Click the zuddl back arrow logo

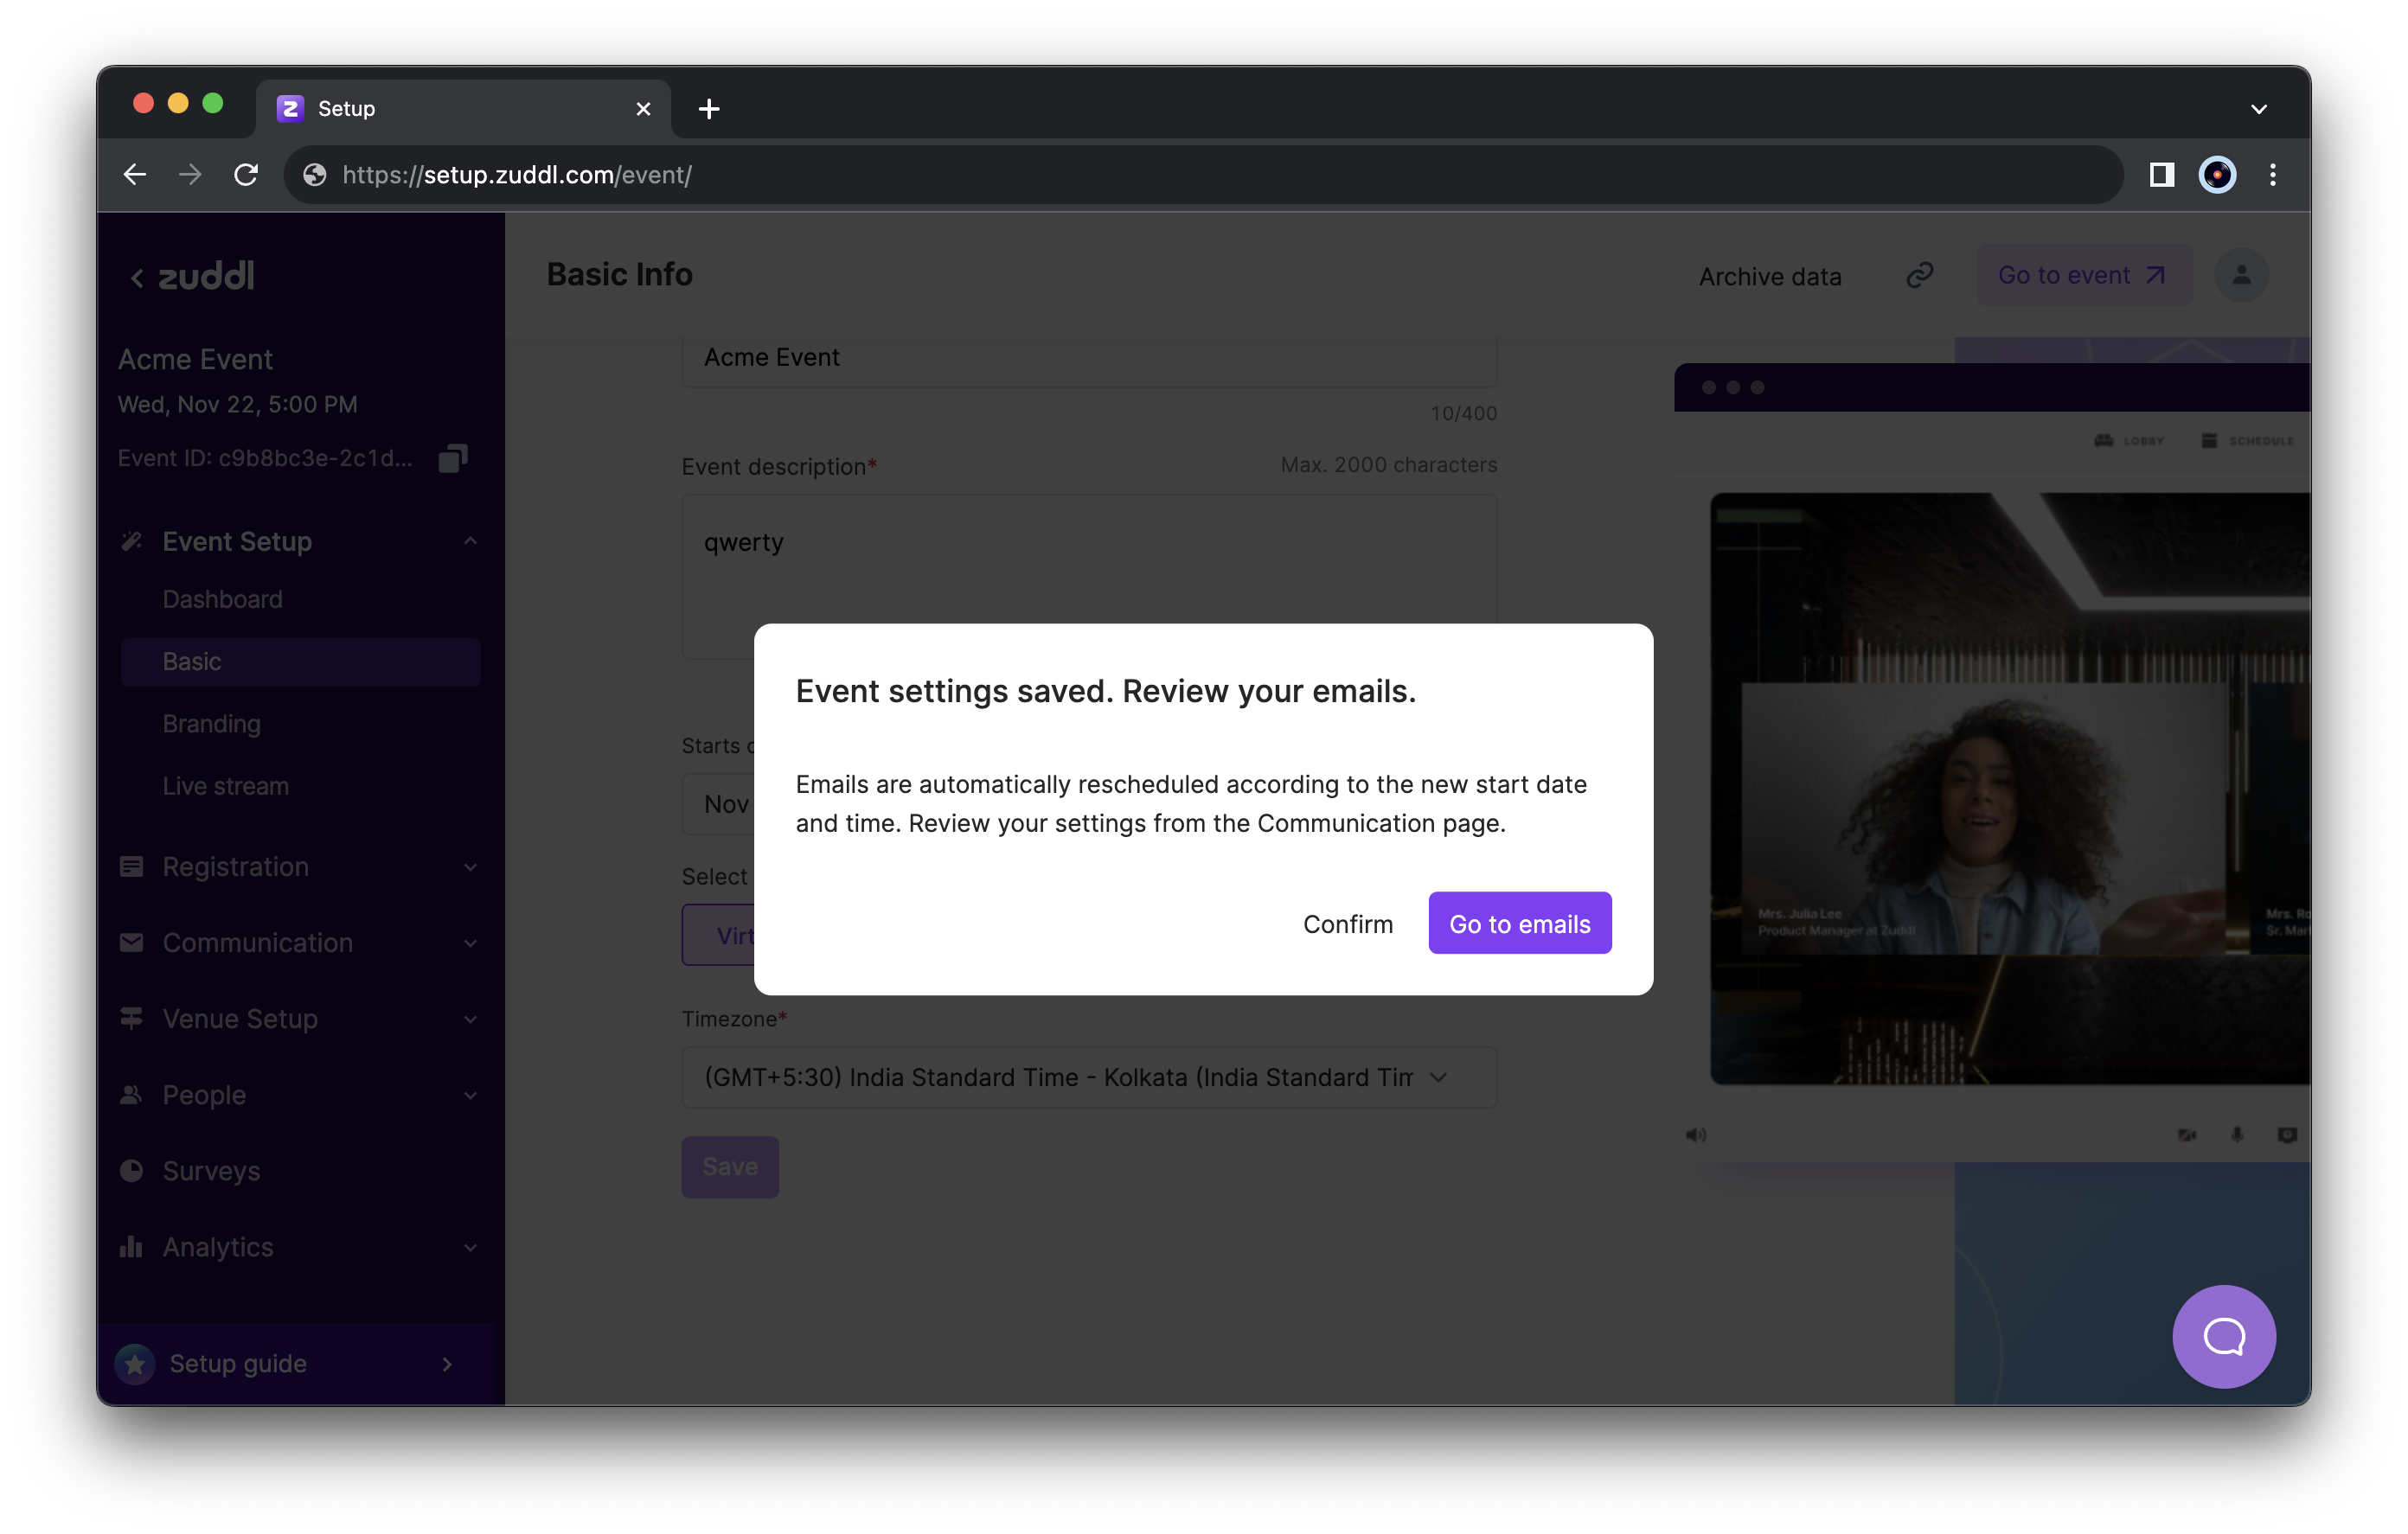coord(192,276)
